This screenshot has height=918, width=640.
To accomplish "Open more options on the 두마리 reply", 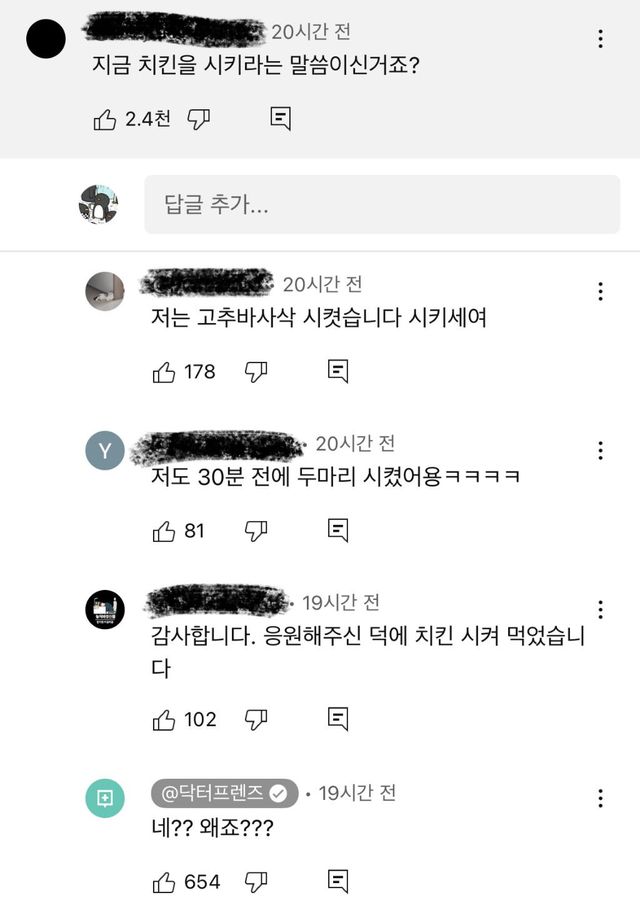I will (x=600, y=450).
